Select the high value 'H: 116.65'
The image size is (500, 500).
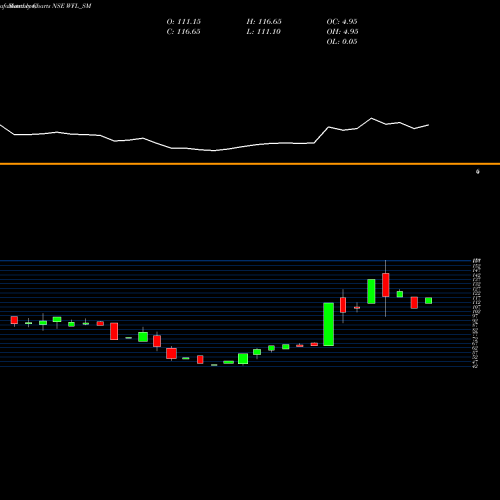pos(264,22)
